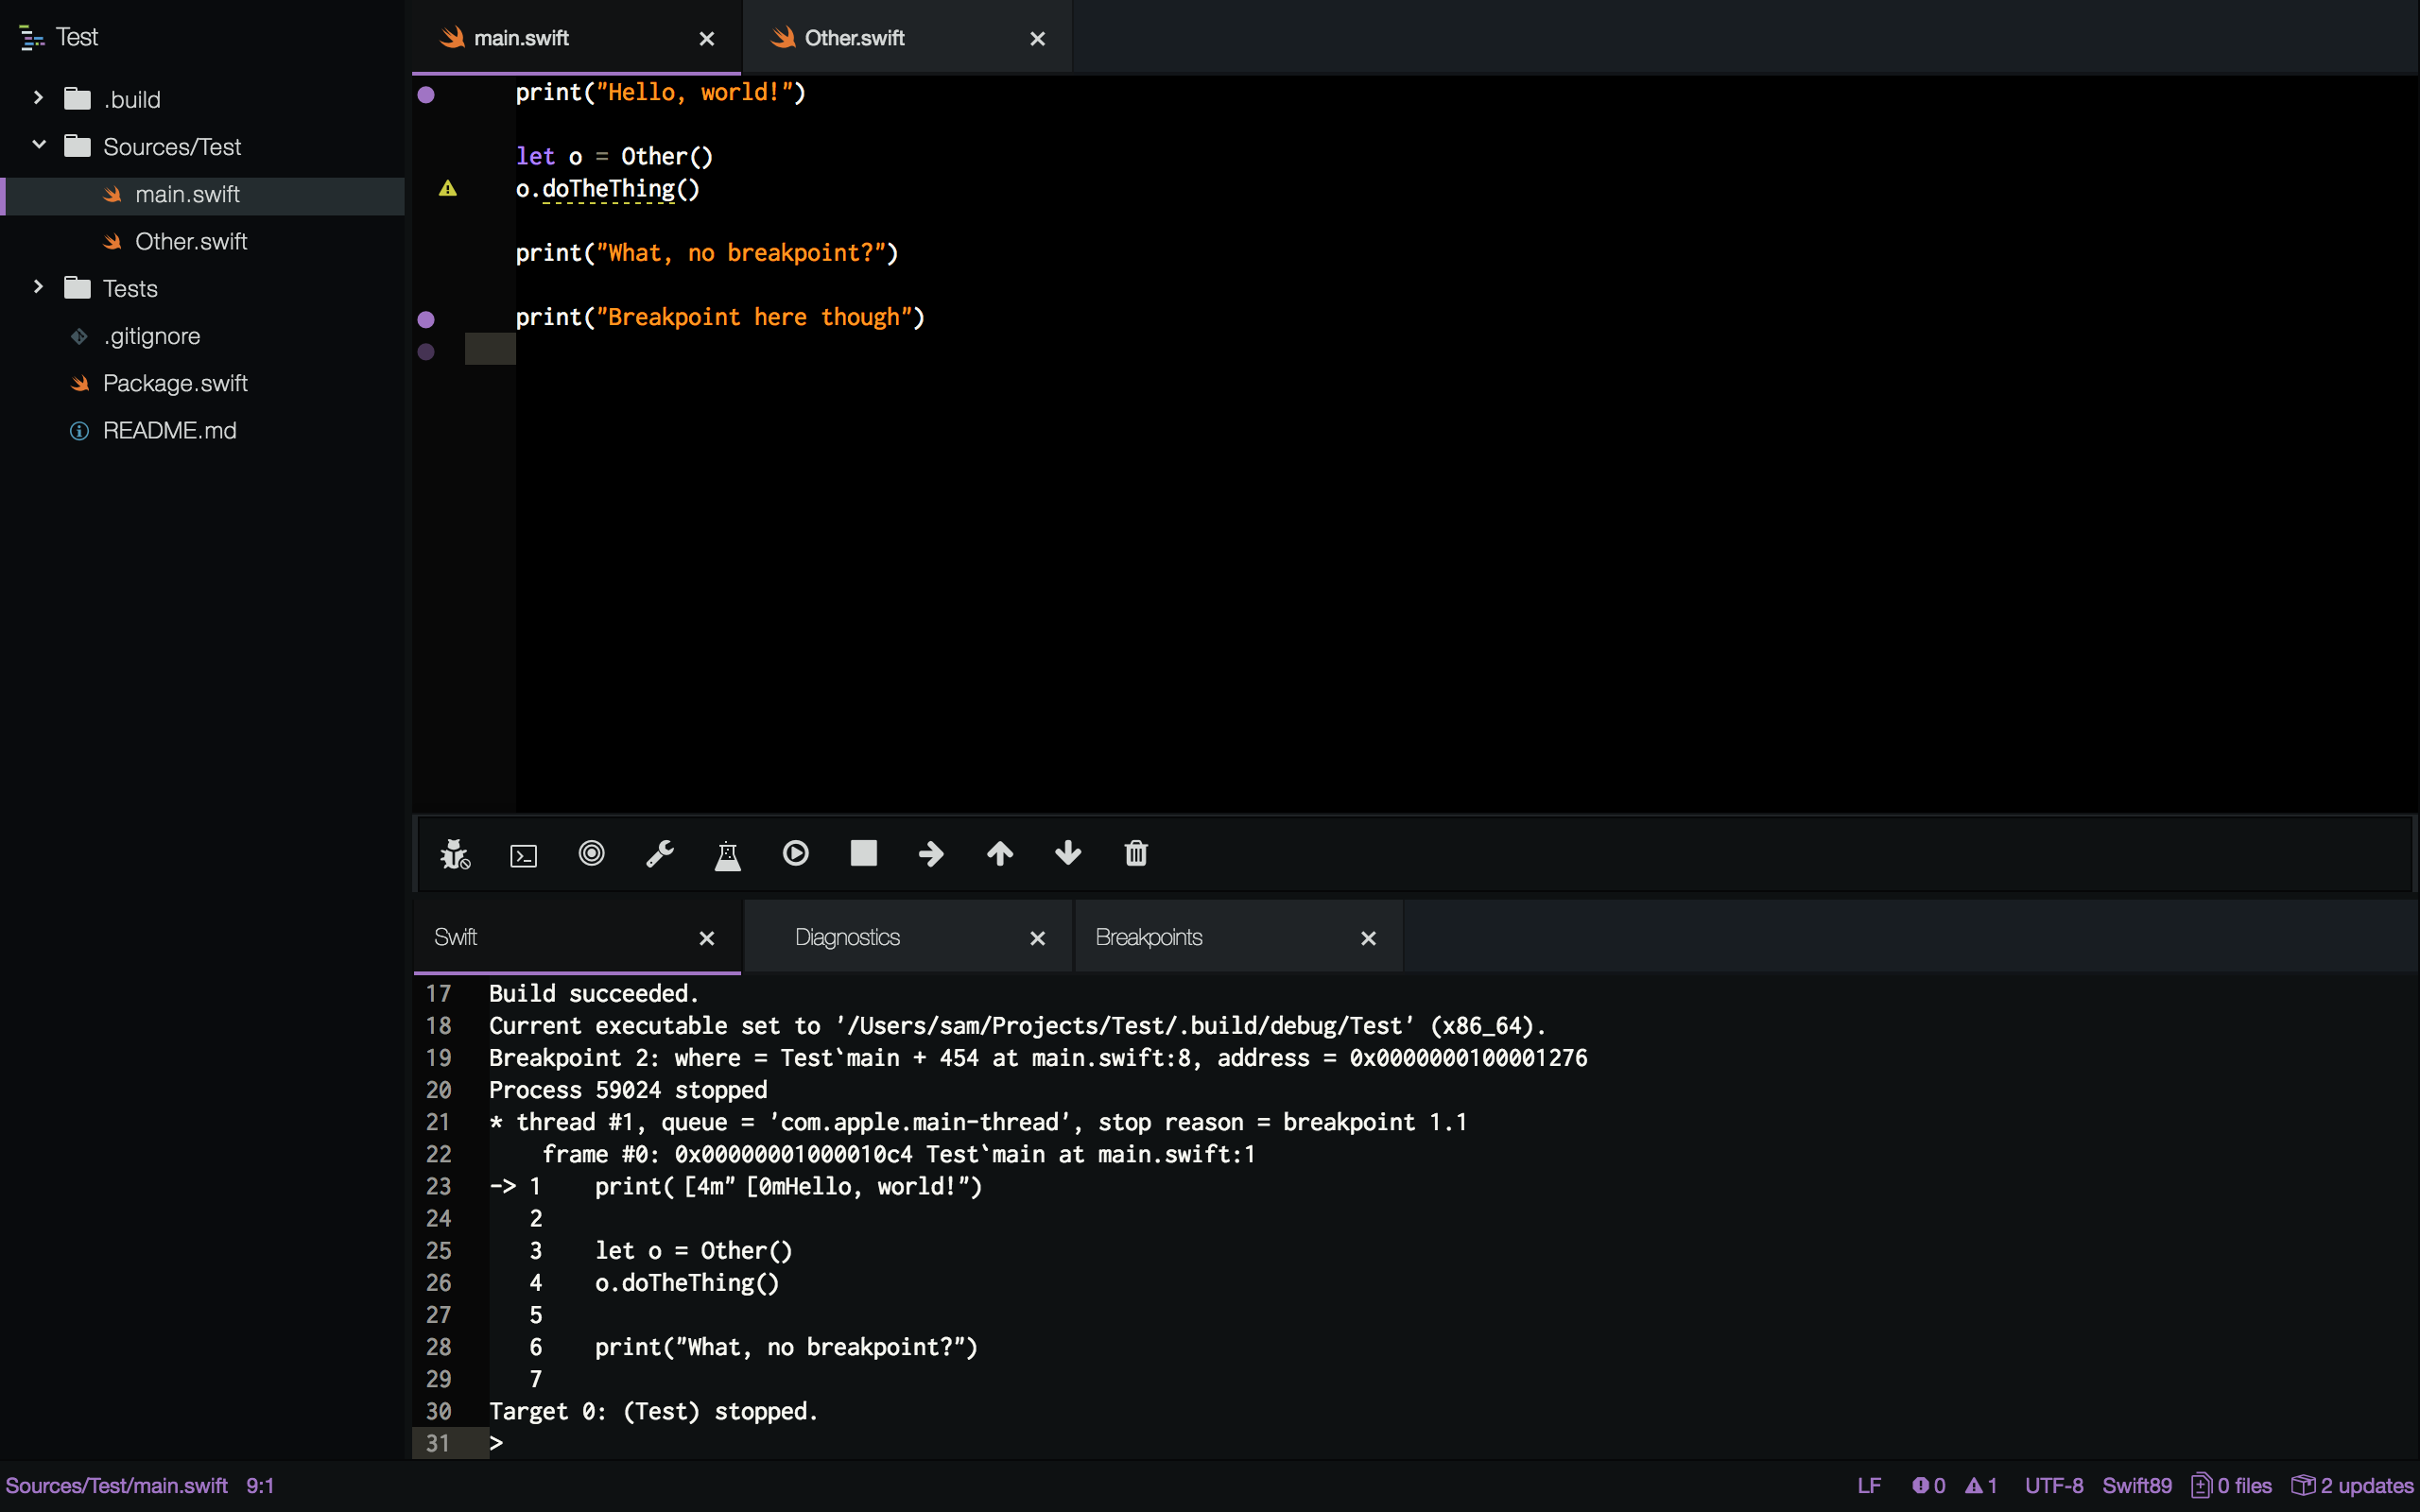Click the Swift icon beside main.swift in the file tree

(x=112, y=194)
